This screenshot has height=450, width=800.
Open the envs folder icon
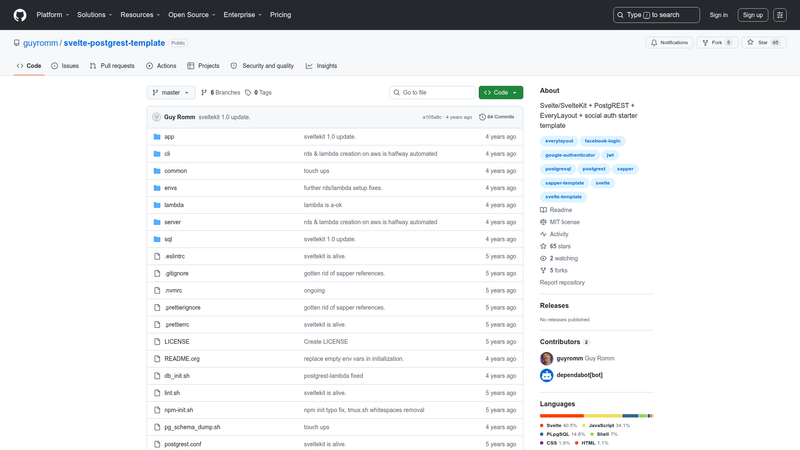point(157,188)
